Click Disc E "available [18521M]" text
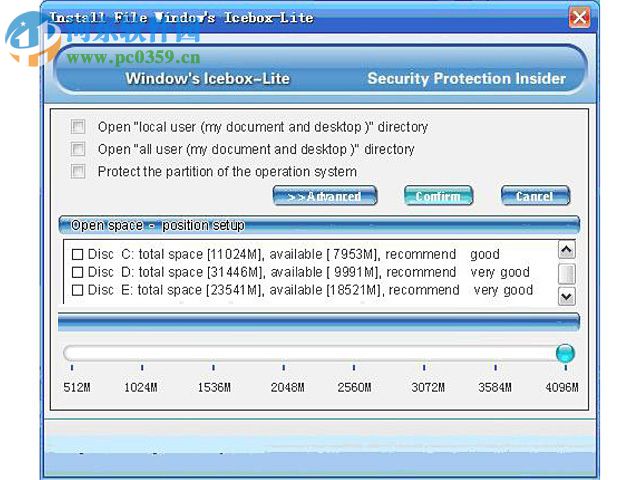This screenshot has height=480, width=640. (x=327, y=290)
